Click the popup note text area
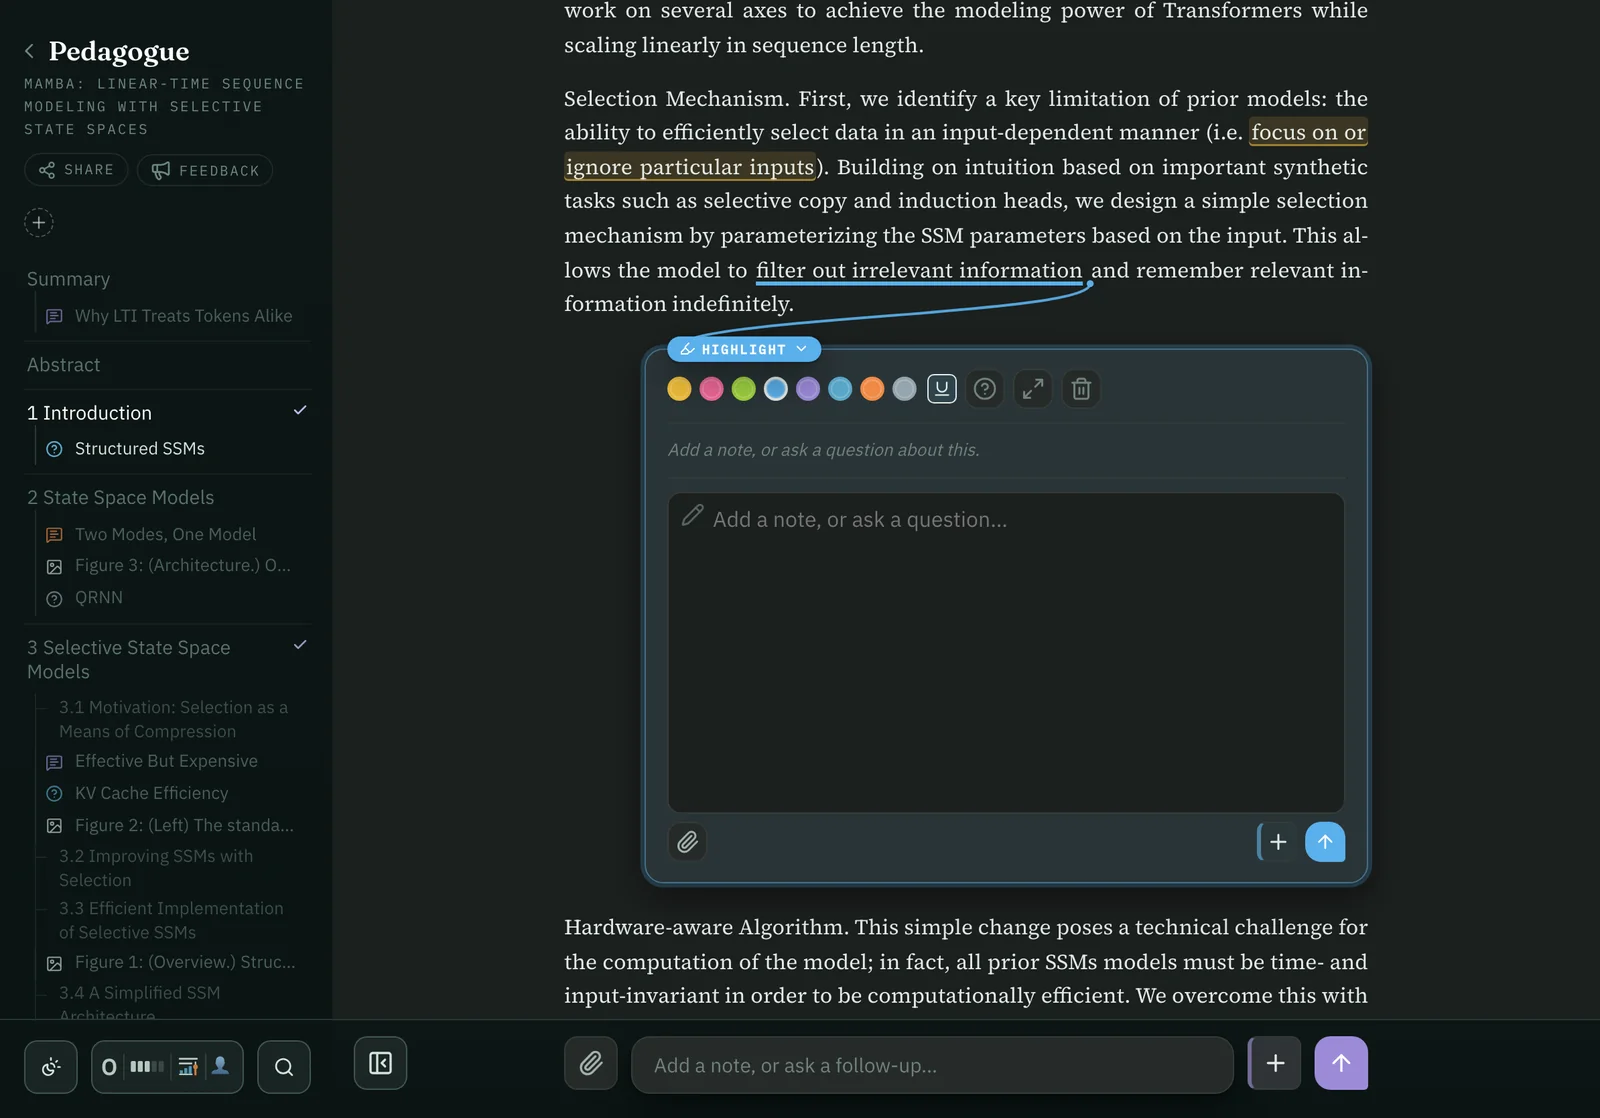The image size is (1600, 1118). click(1006, 652)
